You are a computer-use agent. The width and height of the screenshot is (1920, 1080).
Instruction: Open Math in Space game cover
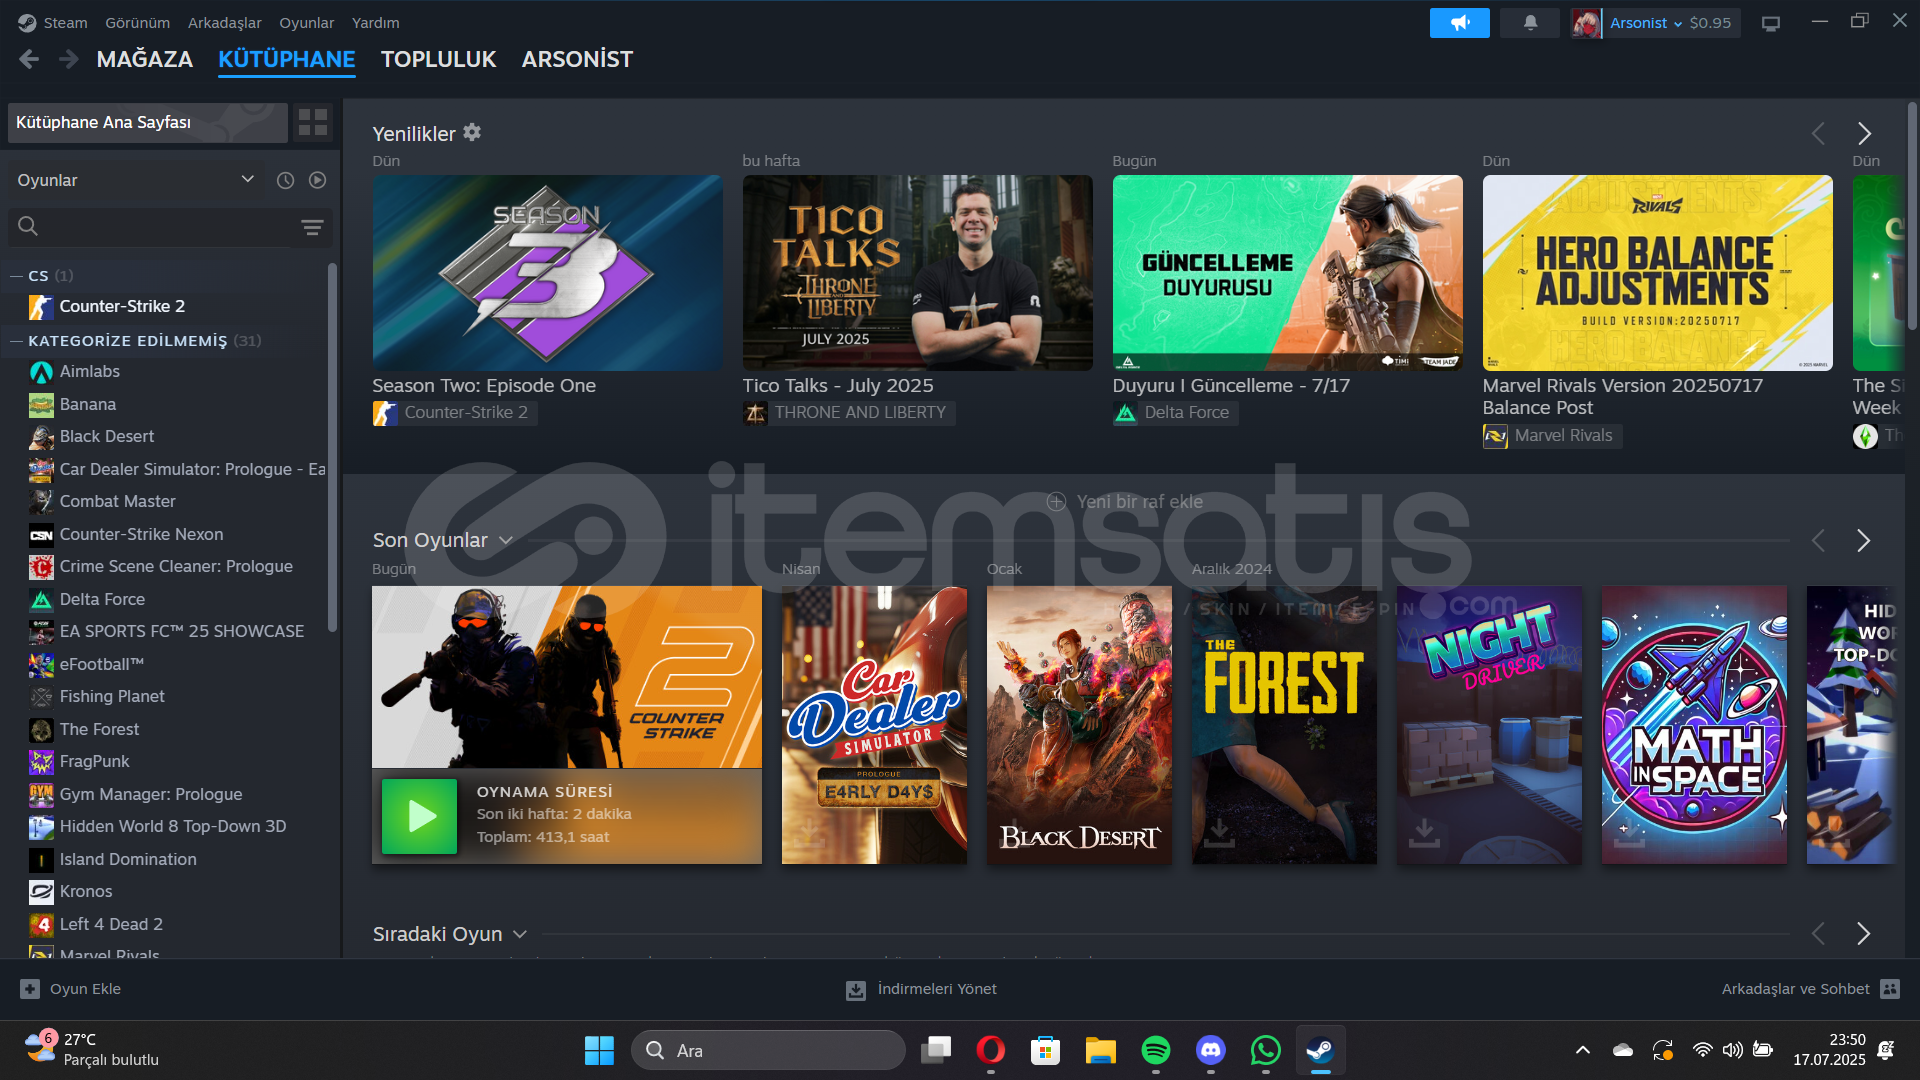click(x=1694, y=725)
